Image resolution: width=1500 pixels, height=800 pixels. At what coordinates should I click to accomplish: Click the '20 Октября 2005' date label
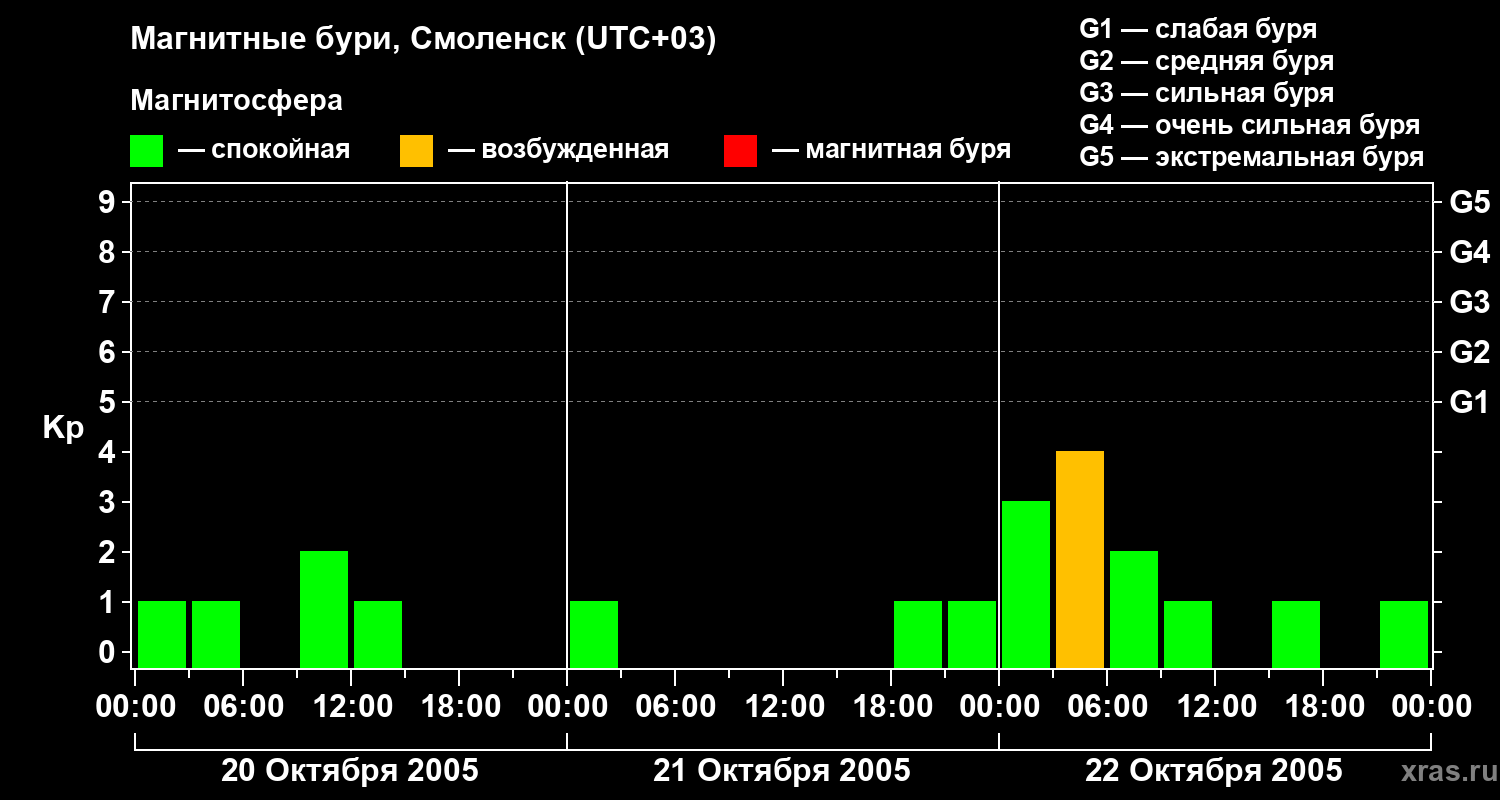pyautogui.click(x=350, y=771)
